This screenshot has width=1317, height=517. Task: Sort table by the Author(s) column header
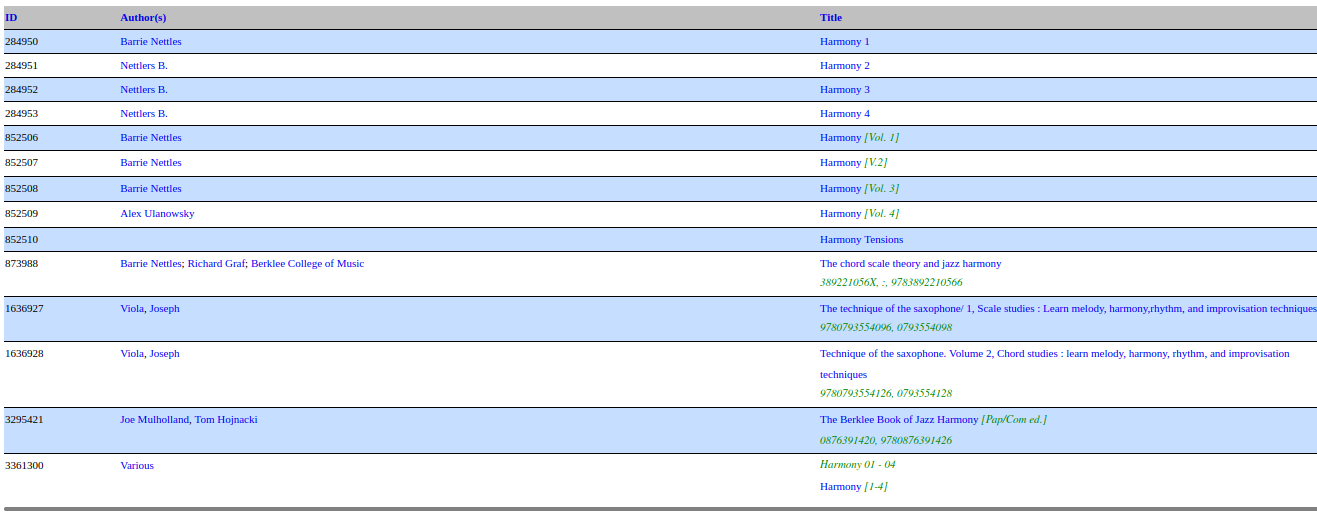click(143, 17)
